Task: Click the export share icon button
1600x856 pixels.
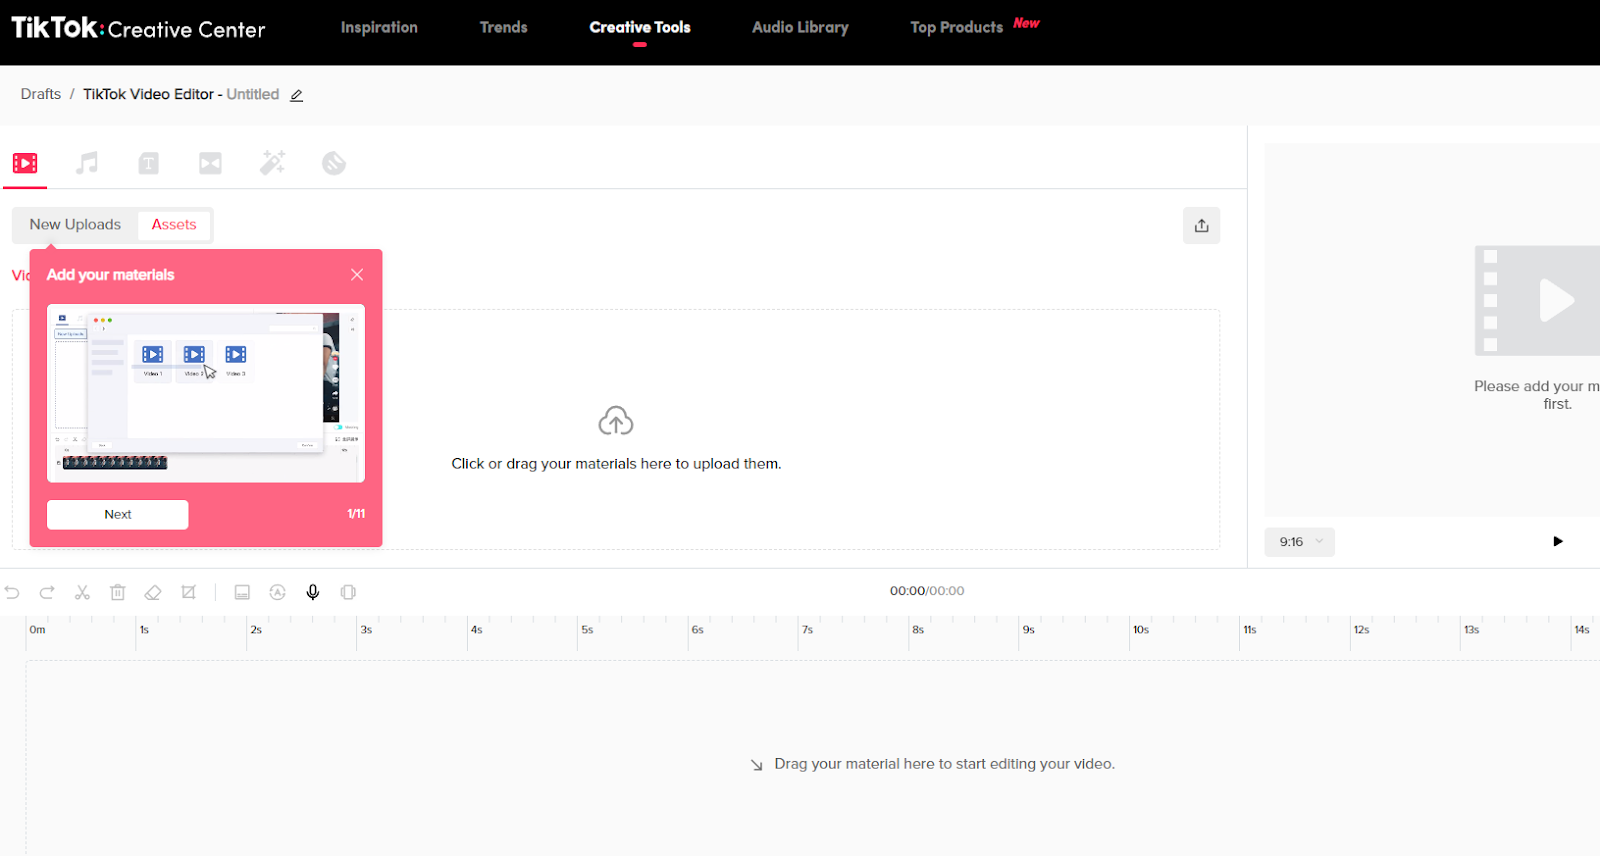Action: tap(1201, 225)
